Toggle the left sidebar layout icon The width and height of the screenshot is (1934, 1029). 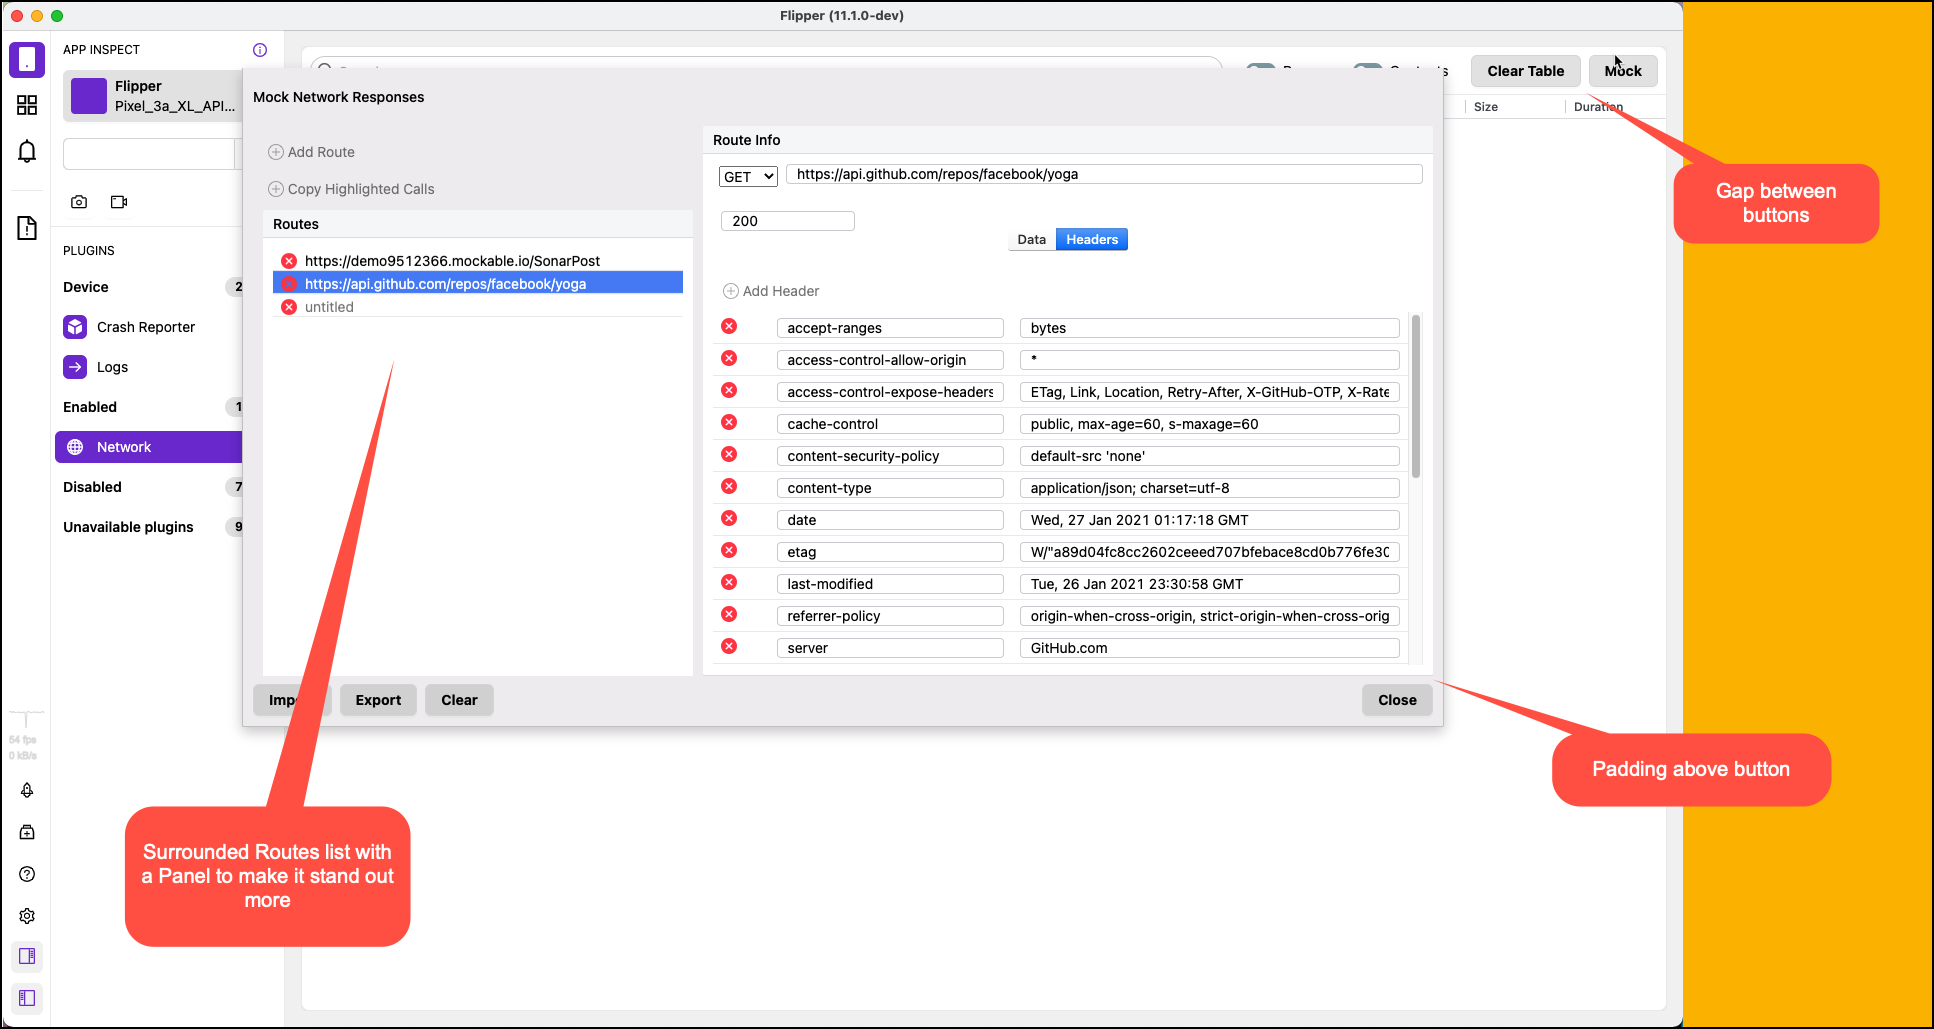[27, 998]
